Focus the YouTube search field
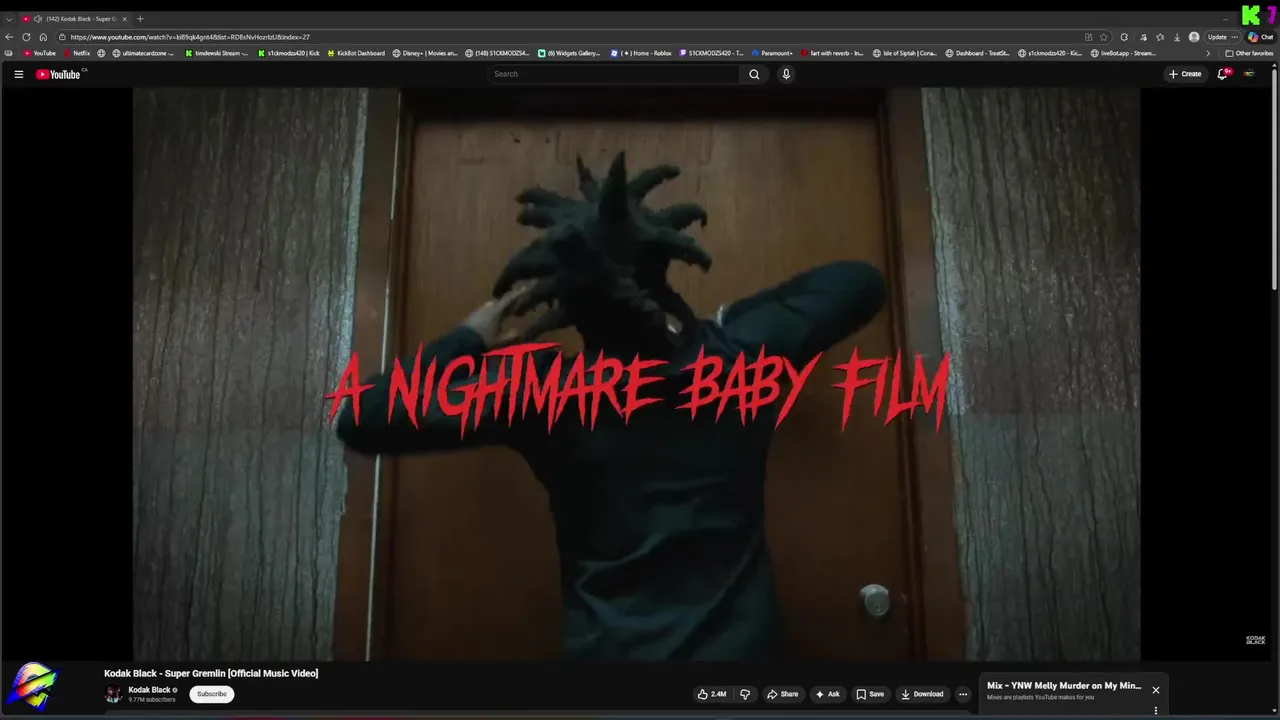The image size is (1280, 720). (614, 74)
